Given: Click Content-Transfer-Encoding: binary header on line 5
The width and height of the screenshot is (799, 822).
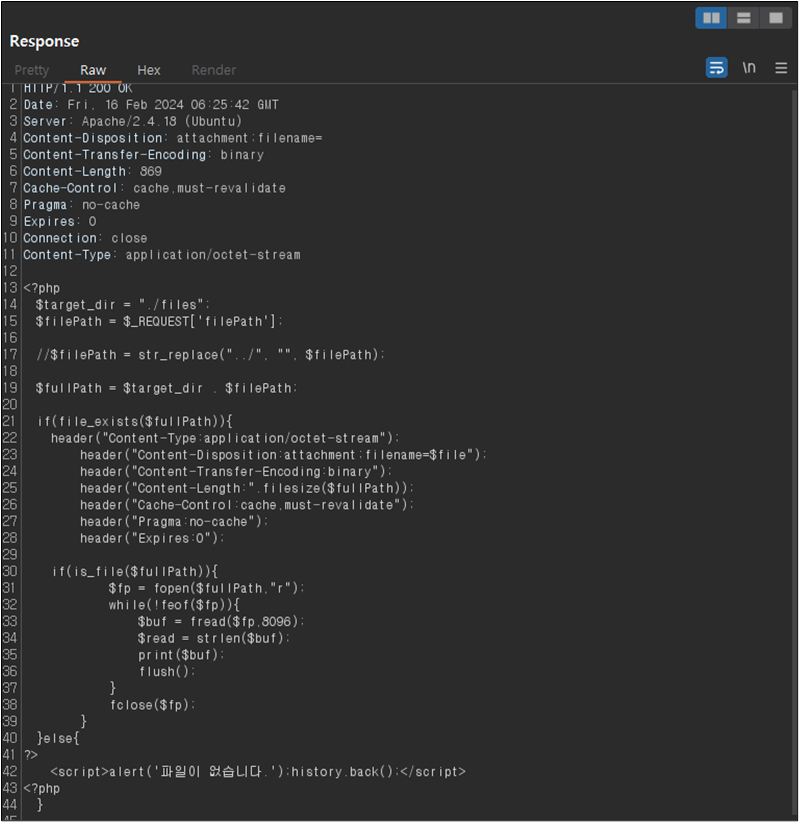Looking at the screenshot, I should click(144, 155).
